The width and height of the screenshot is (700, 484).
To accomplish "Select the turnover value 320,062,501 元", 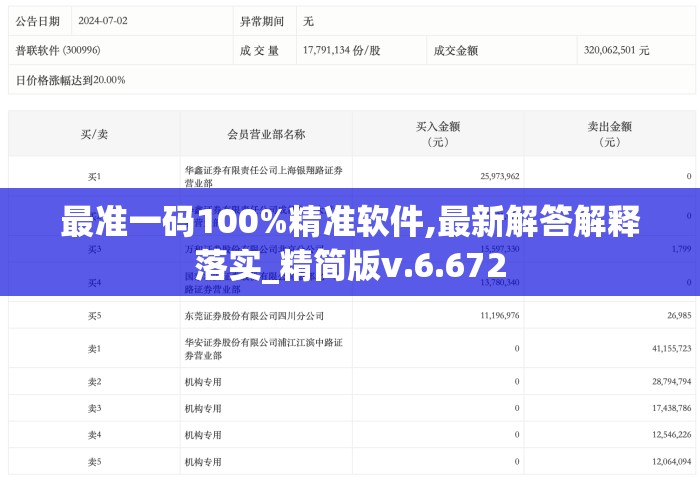I will pos(617,50).
